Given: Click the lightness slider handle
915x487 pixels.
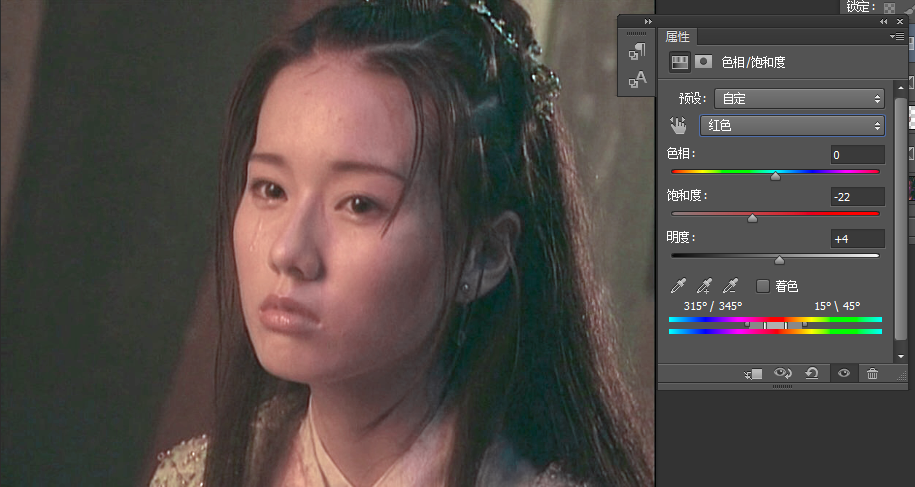Looking at the screenshot, I should [780, 260].
